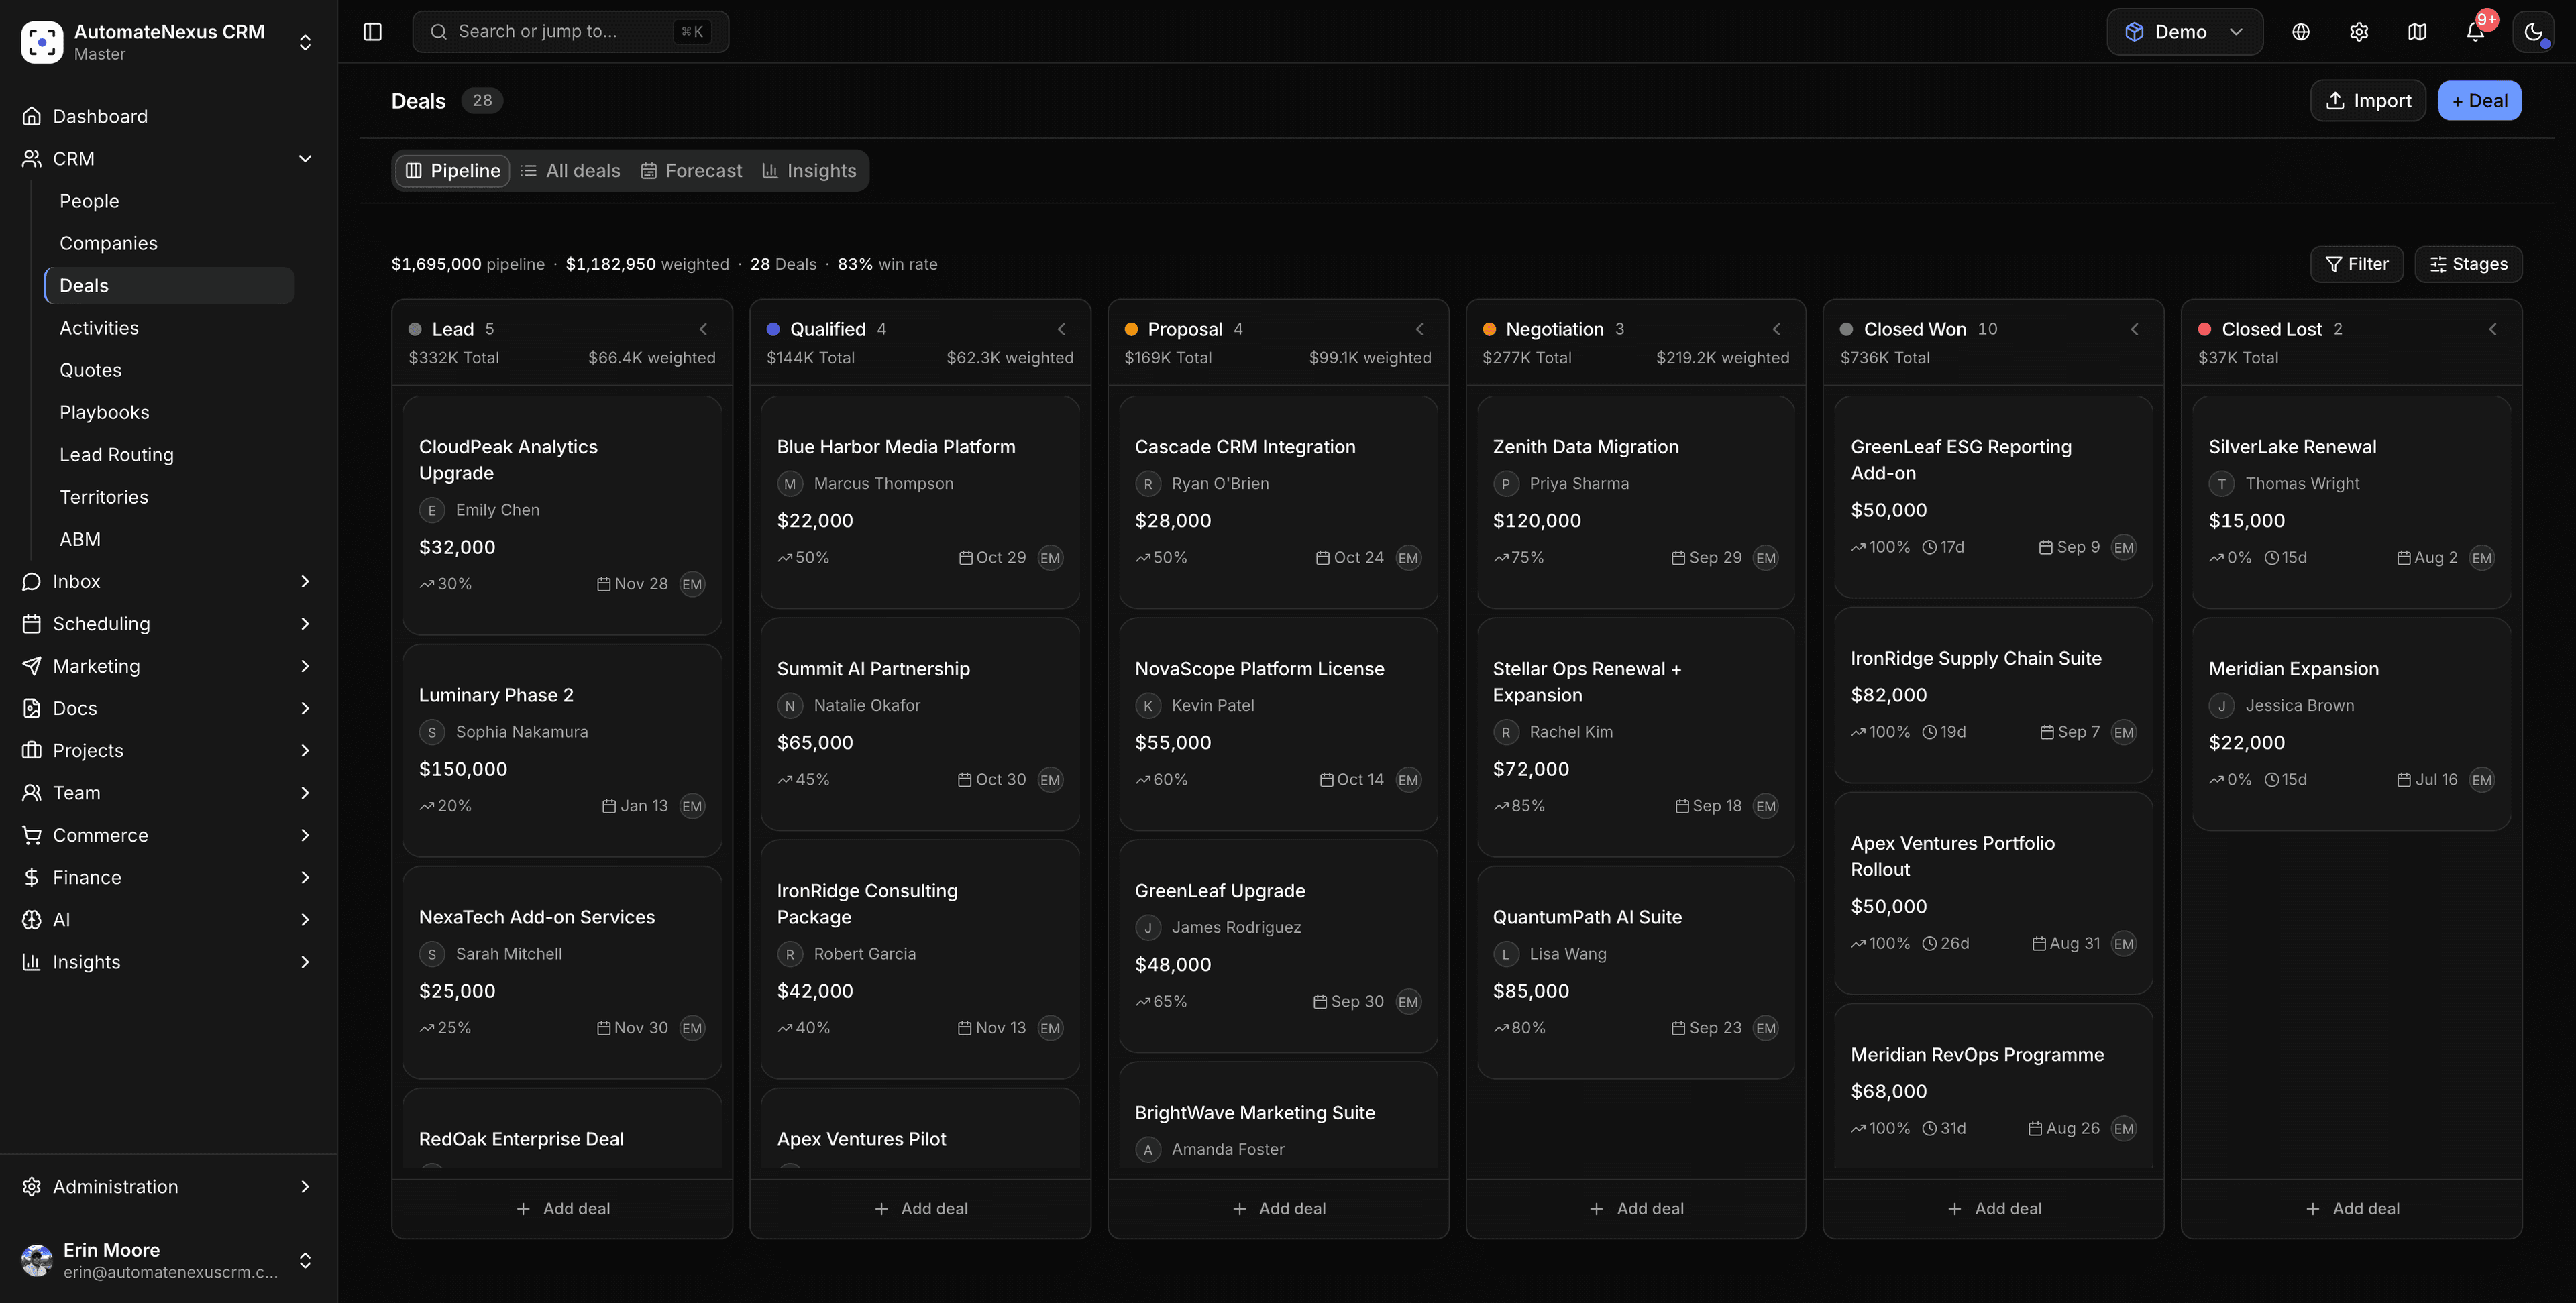The height and width of the screenshot is (1303, 2576).
Task: Click the Qualified blue stage dot
Action: pyautogui.click(x=773, y=329)
